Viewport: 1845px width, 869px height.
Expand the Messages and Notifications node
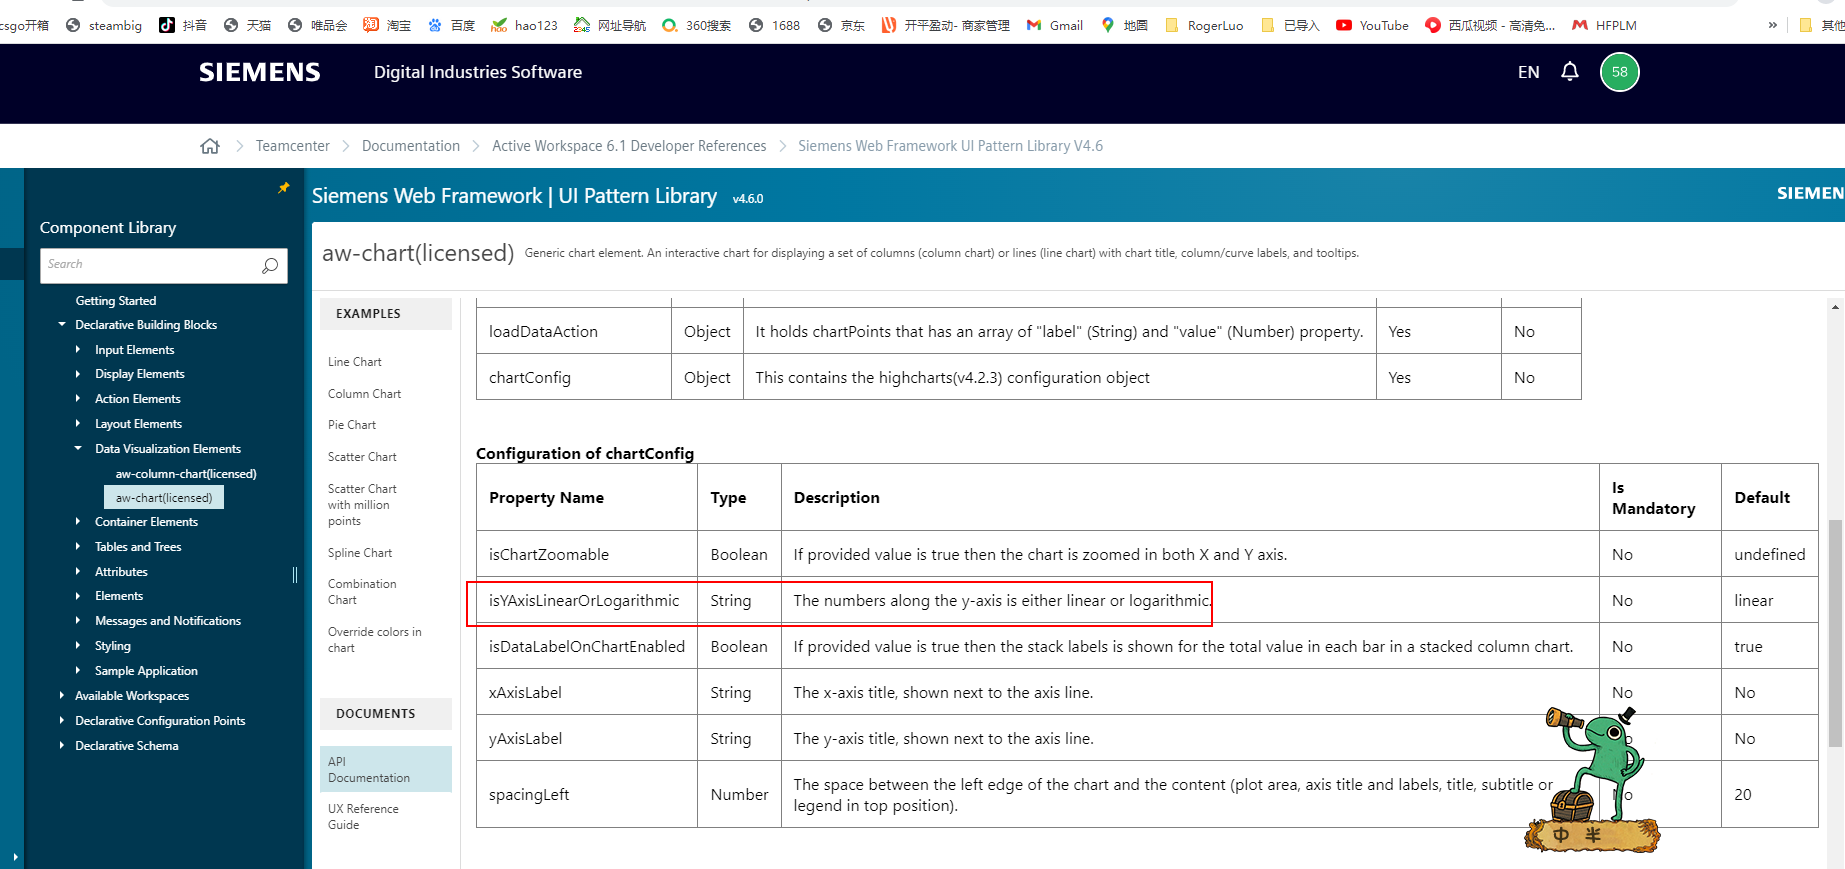pyautogui.click(x=78, y=621)
